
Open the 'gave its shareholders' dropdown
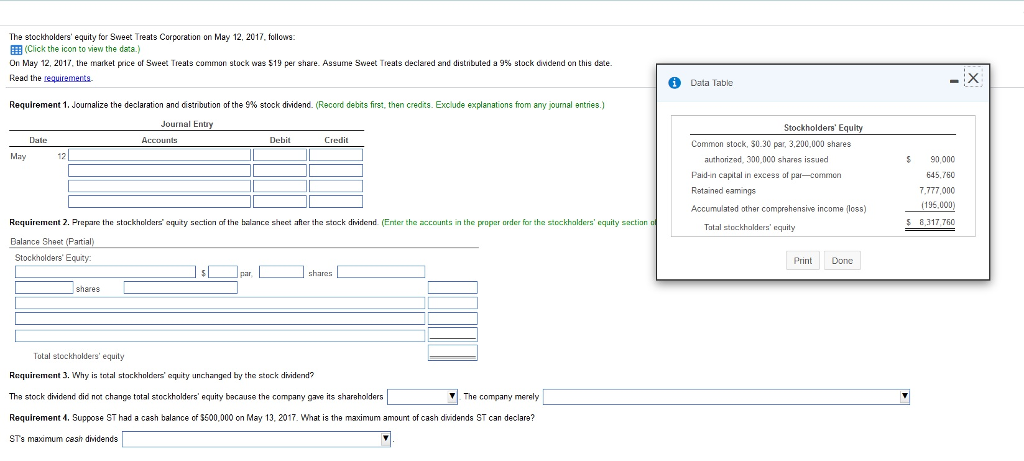422,396
